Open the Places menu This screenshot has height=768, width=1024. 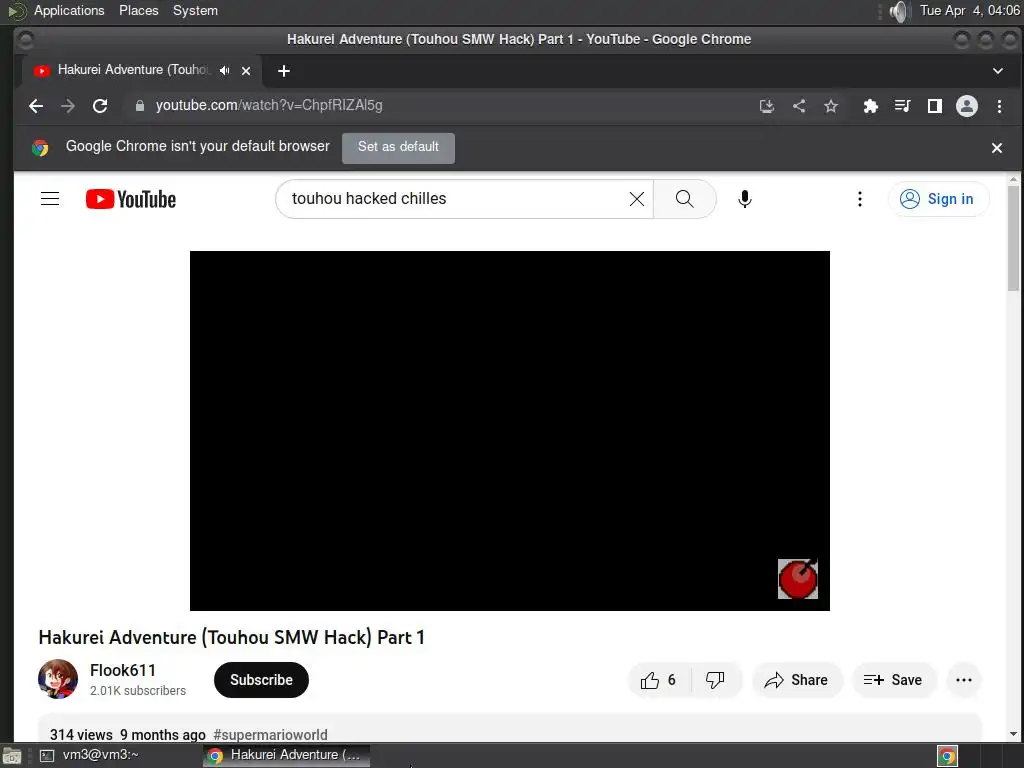coord(138,10)
